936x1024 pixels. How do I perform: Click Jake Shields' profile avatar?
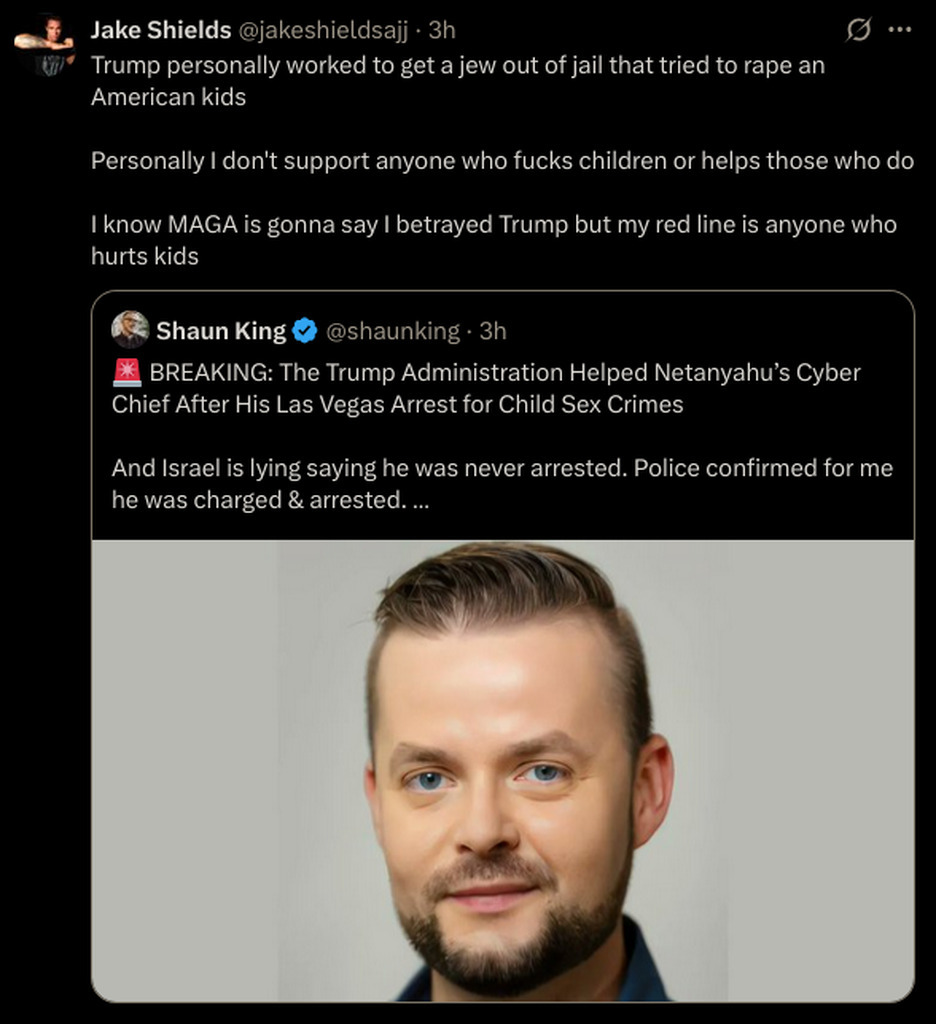(x=44, y=44)
